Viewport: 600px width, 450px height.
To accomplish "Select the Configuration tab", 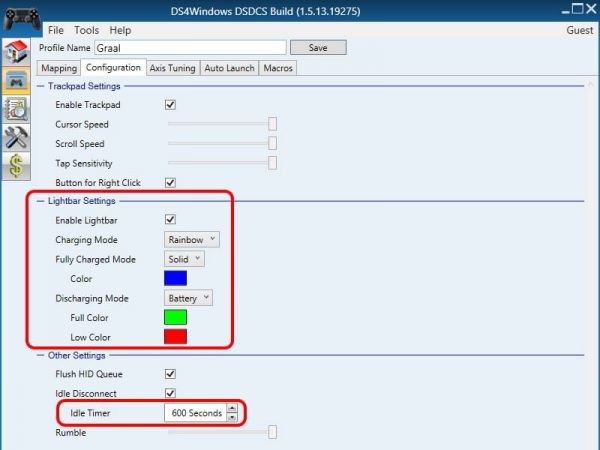I will point(113,68).
